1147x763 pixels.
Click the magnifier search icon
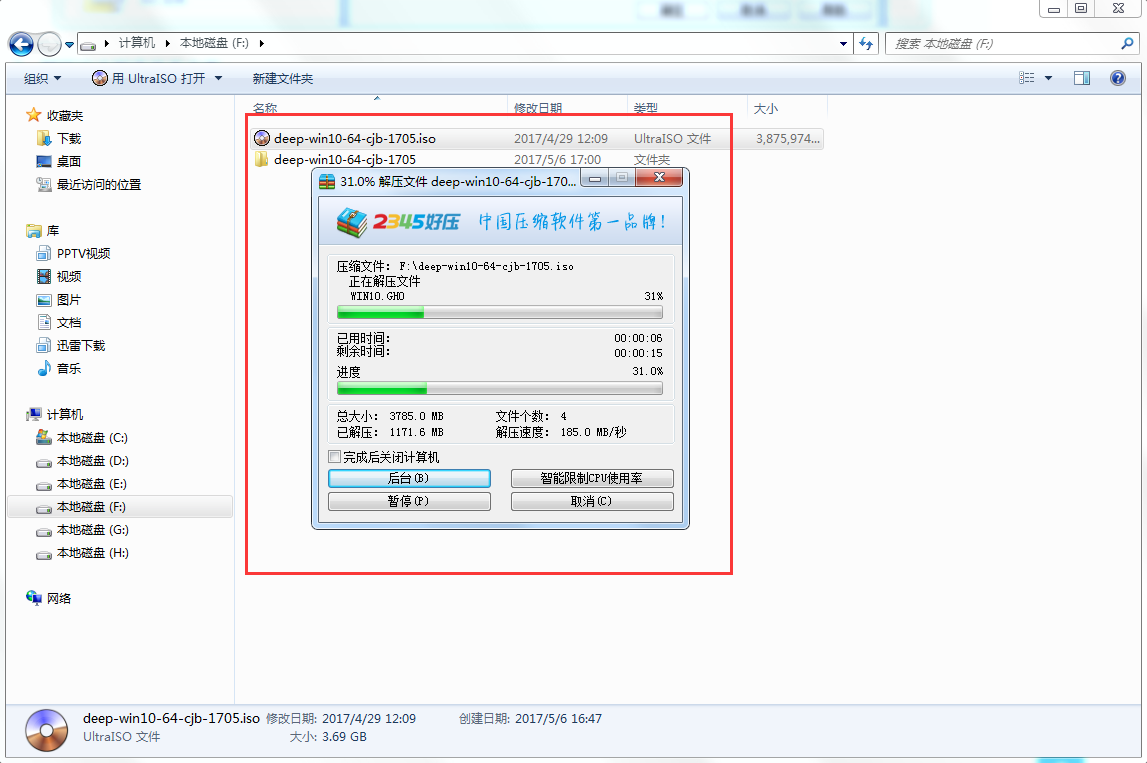(1127, 44)
